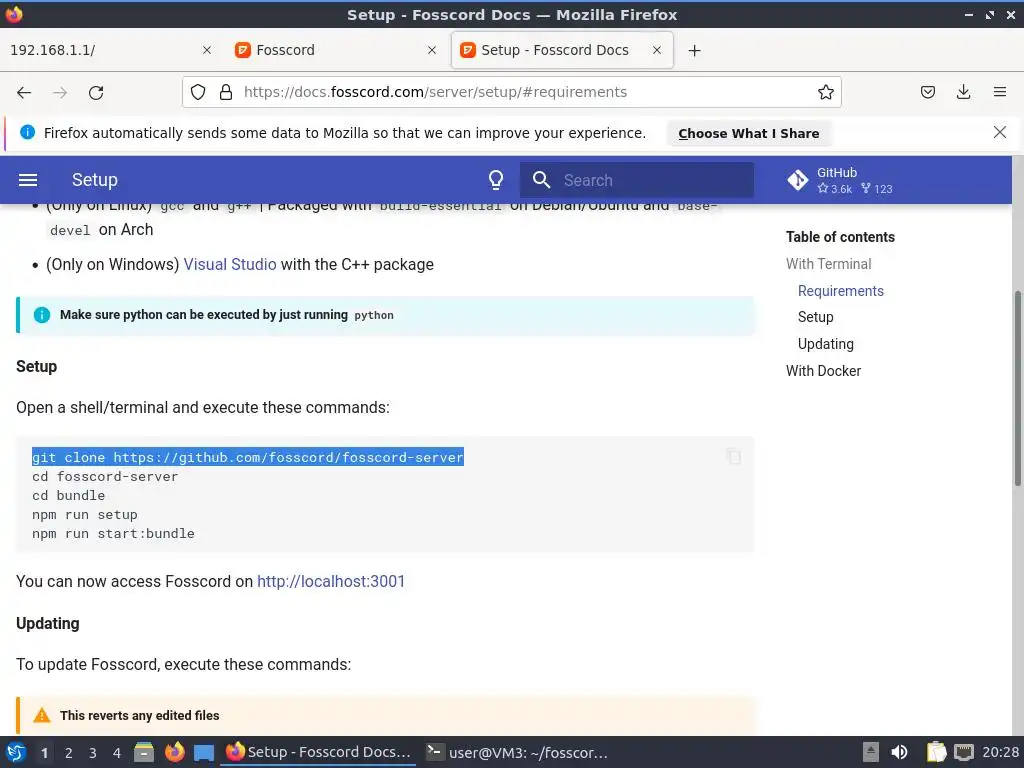Click the highlighted git clone command line
Viewport: 1024px width, 768px height.
pyautogui.click(x=248, y=457)
